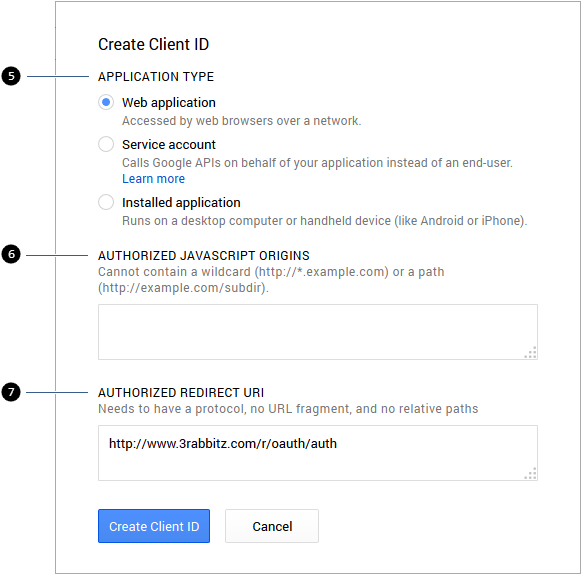Click the APPLICATION TYPE section heading

(156, 77)
